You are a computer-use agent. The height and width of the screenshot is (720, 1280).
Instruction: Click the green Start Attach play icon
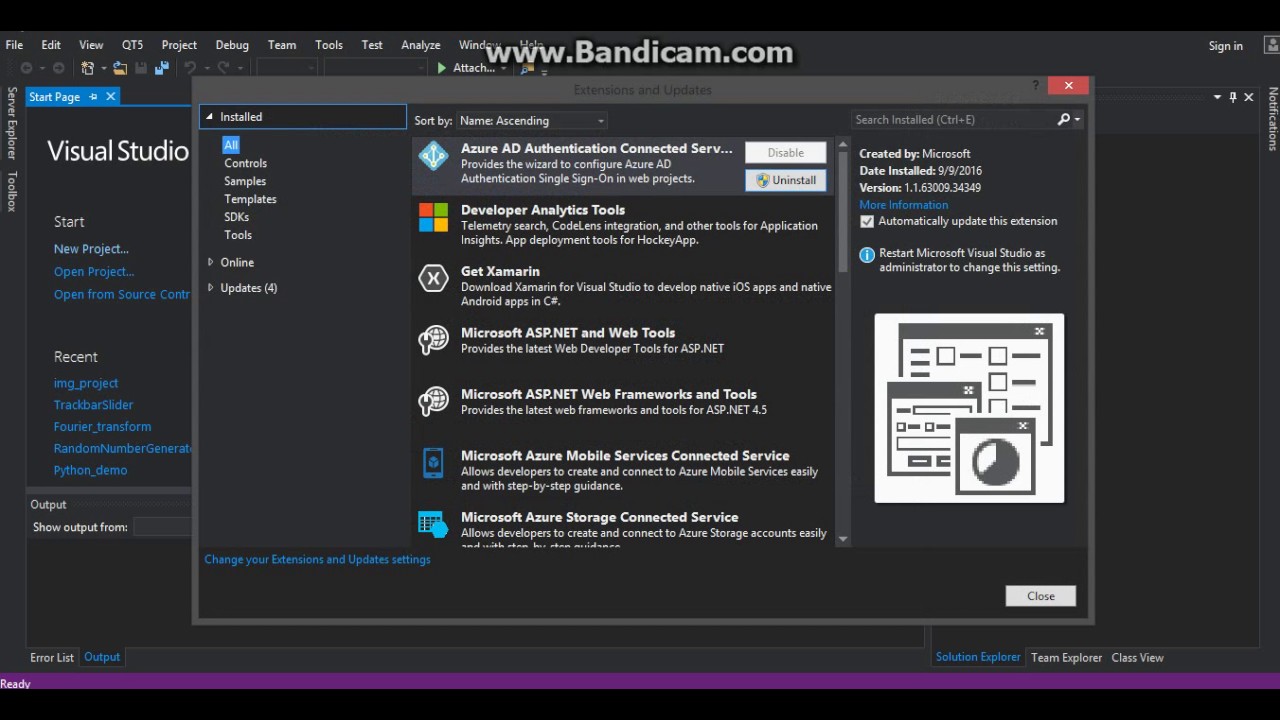click(x=442, y=68)
